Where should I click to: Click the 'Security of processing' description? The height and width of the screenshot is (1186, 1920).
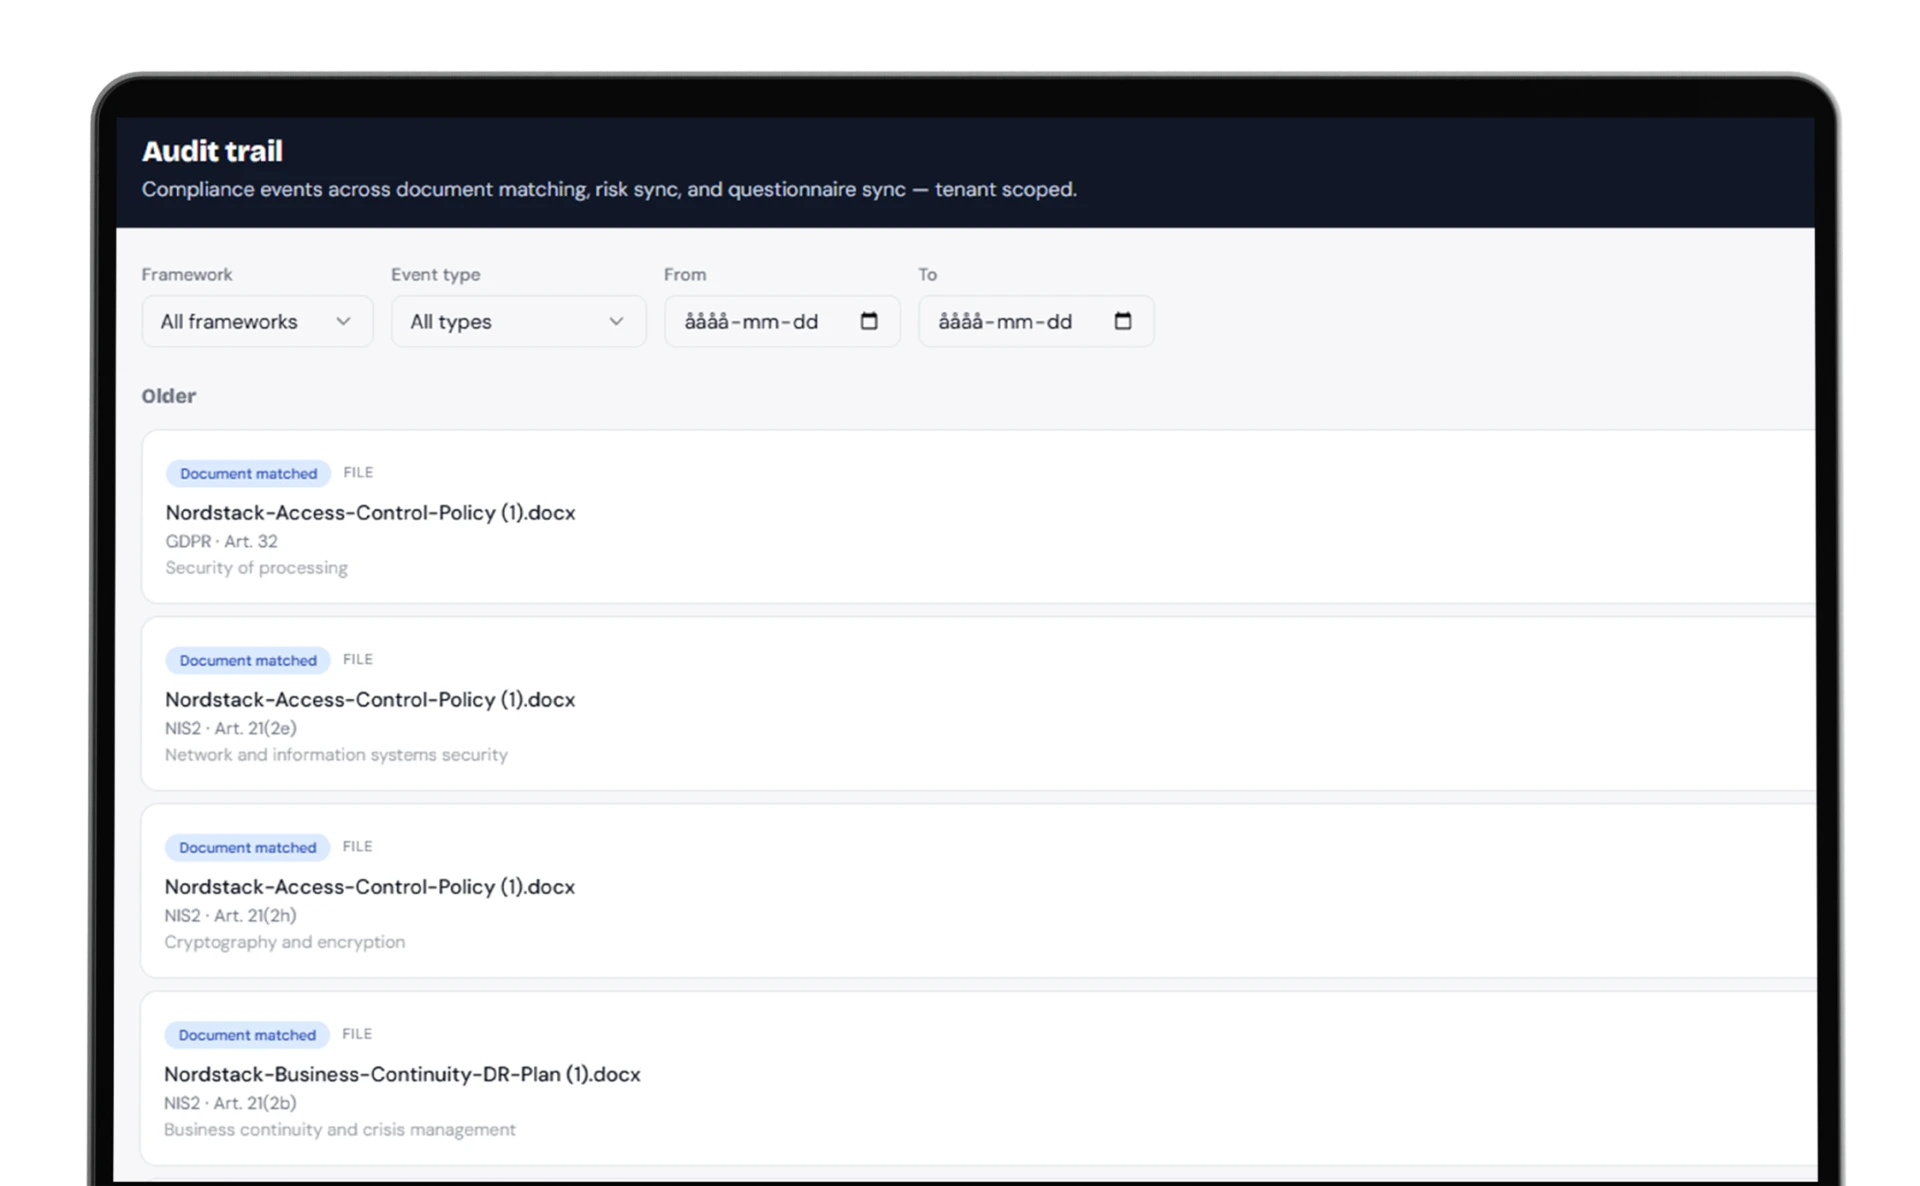click(256, 567)
